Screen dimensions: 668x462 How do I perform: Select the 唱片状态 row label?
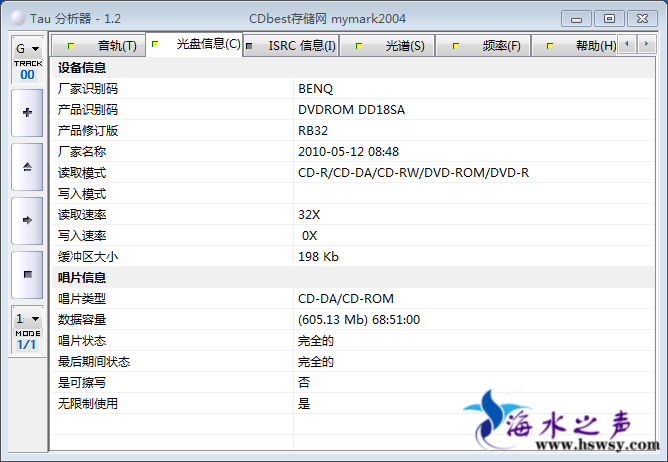(82, 341)
